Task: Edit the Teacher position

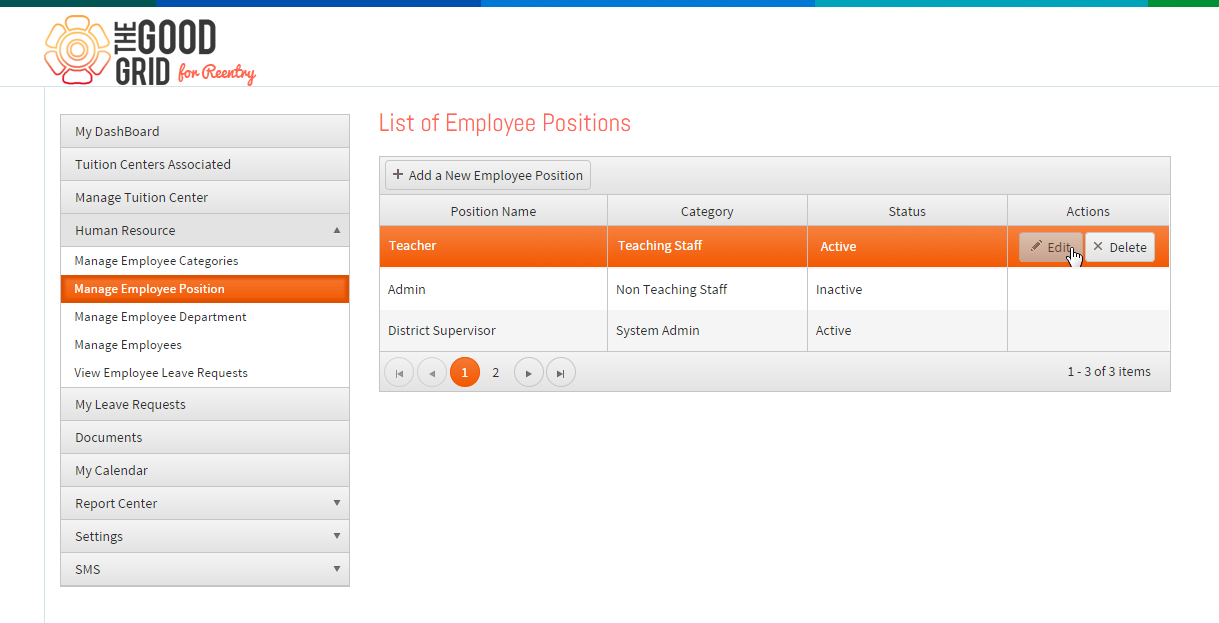Action: point(1050,247)
